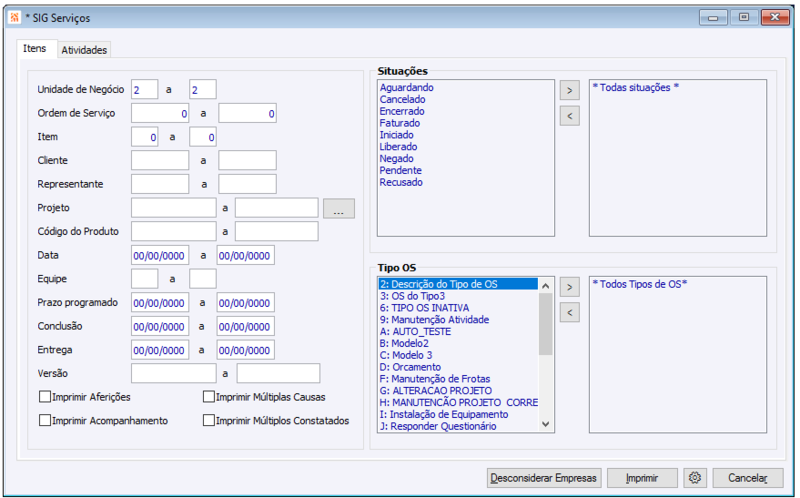Select '6: TIPO OS INATIVA' row

458,308
